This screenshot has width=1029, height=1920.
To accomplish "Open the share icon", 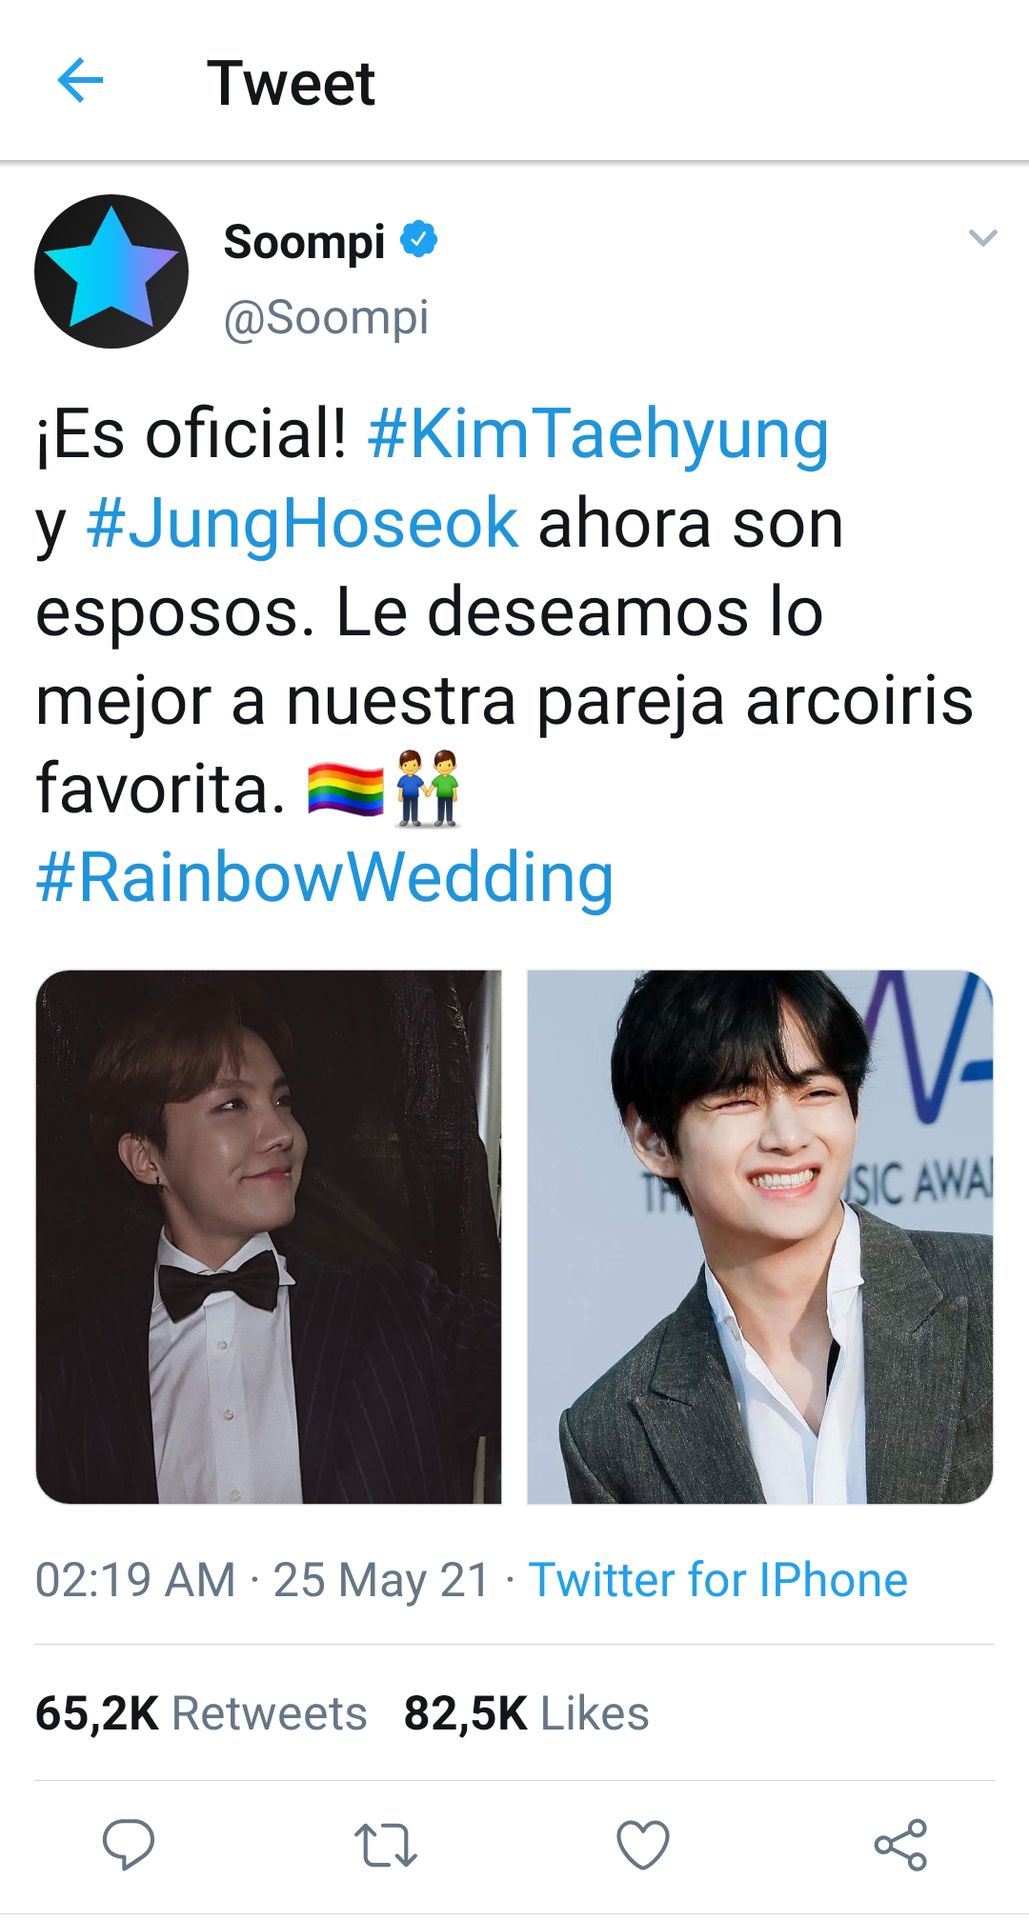I will (x=900, y=1845).
